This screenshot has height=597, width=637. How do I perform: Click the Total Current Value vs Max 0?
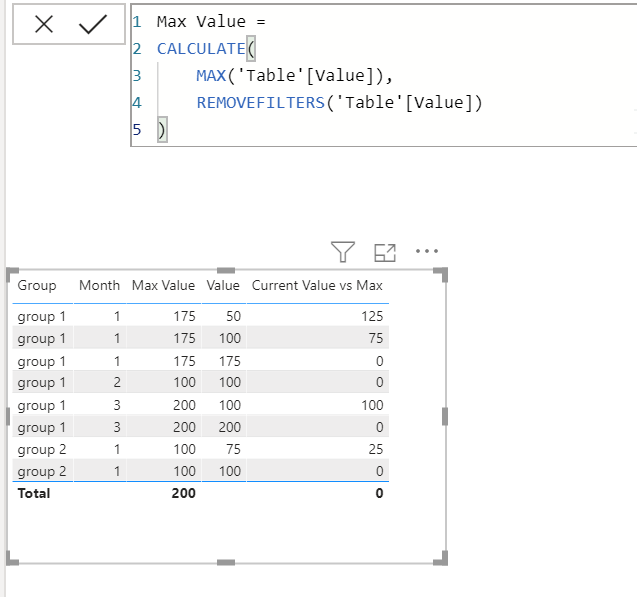pyautogui.click(x=379, y=493)
